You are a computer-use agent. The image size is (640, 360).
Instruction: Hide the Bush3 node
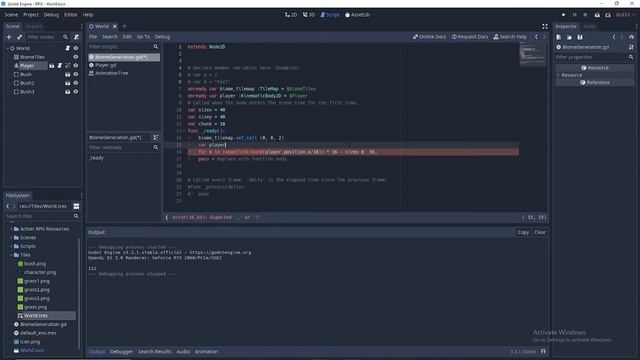(x=76, y=92)
